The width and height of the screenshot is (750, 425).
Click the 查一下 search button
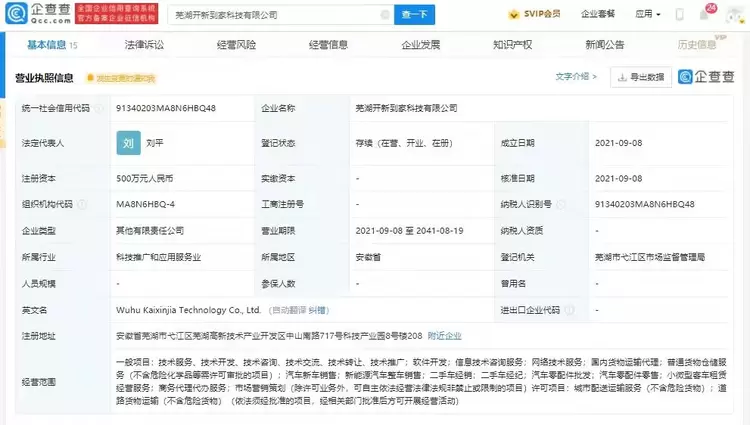pos(414,15)
